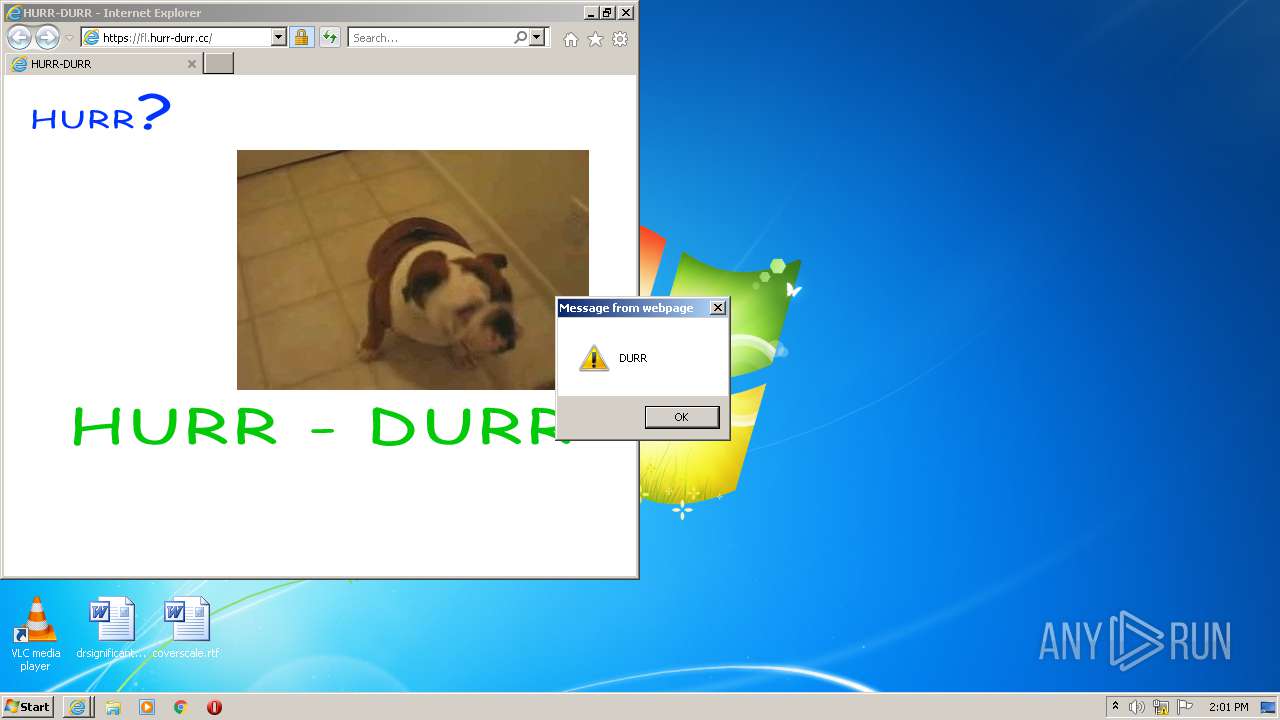
Task: Open Windows Explorer folder taskbar icon
Action: click(113, 707)
